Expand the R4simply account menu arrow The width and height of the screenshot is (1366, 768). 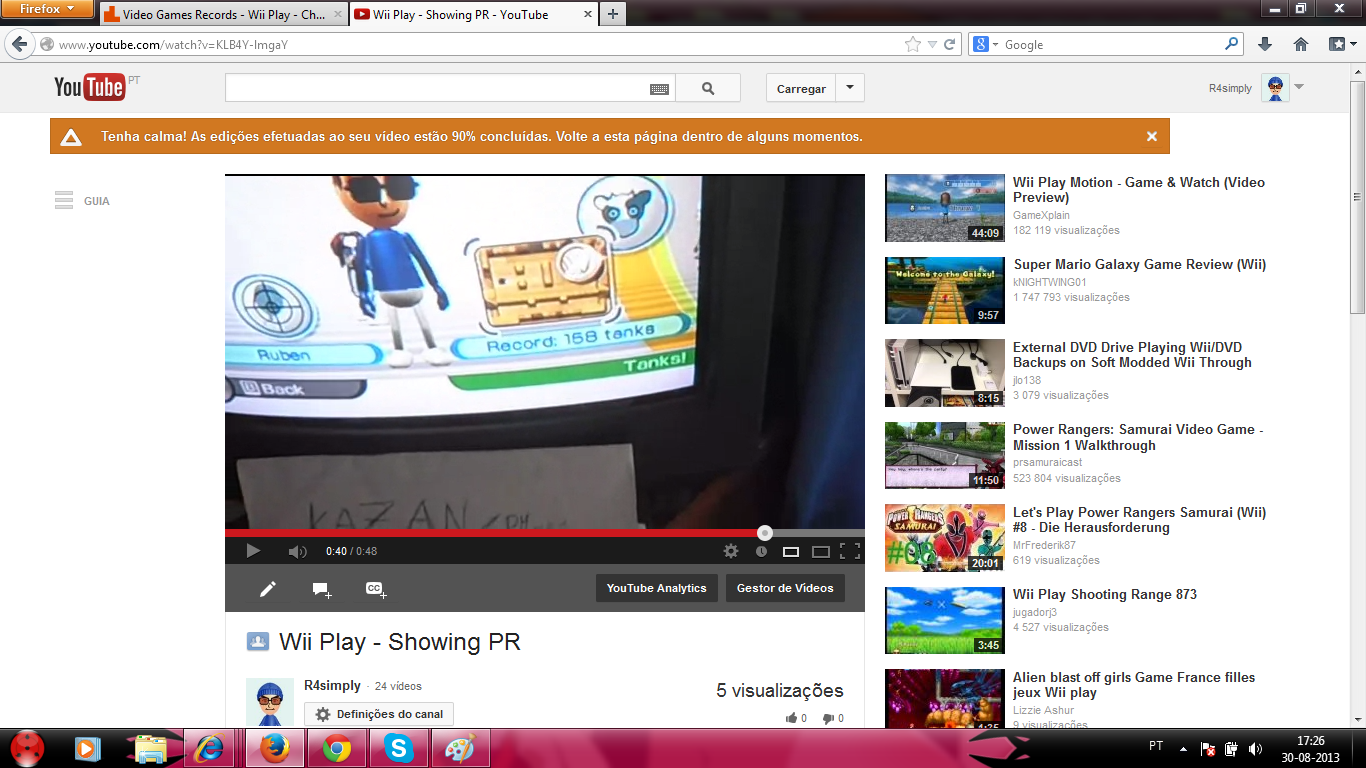pyautogui.click(x=1299, y=87)
